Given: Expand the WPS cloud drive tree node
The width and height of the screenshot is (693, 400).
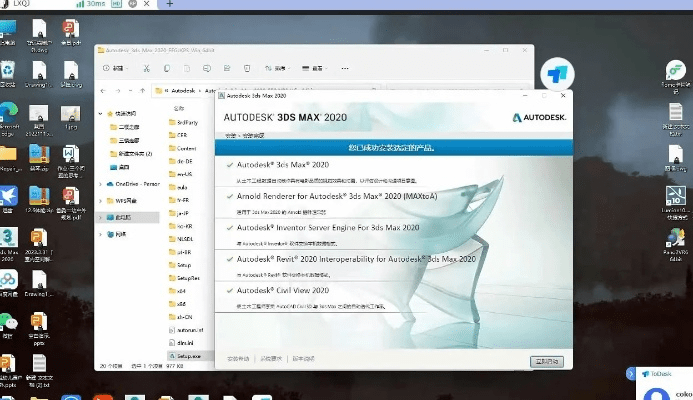Looking at the screenshot, I should tap(101, 201).
